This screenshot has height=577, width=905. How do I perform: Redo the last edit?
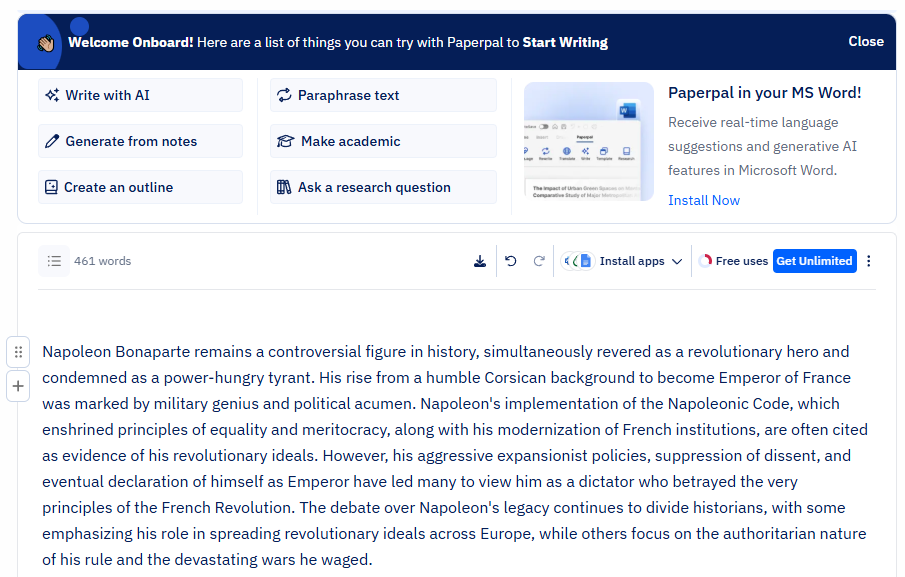pos(539,261)
